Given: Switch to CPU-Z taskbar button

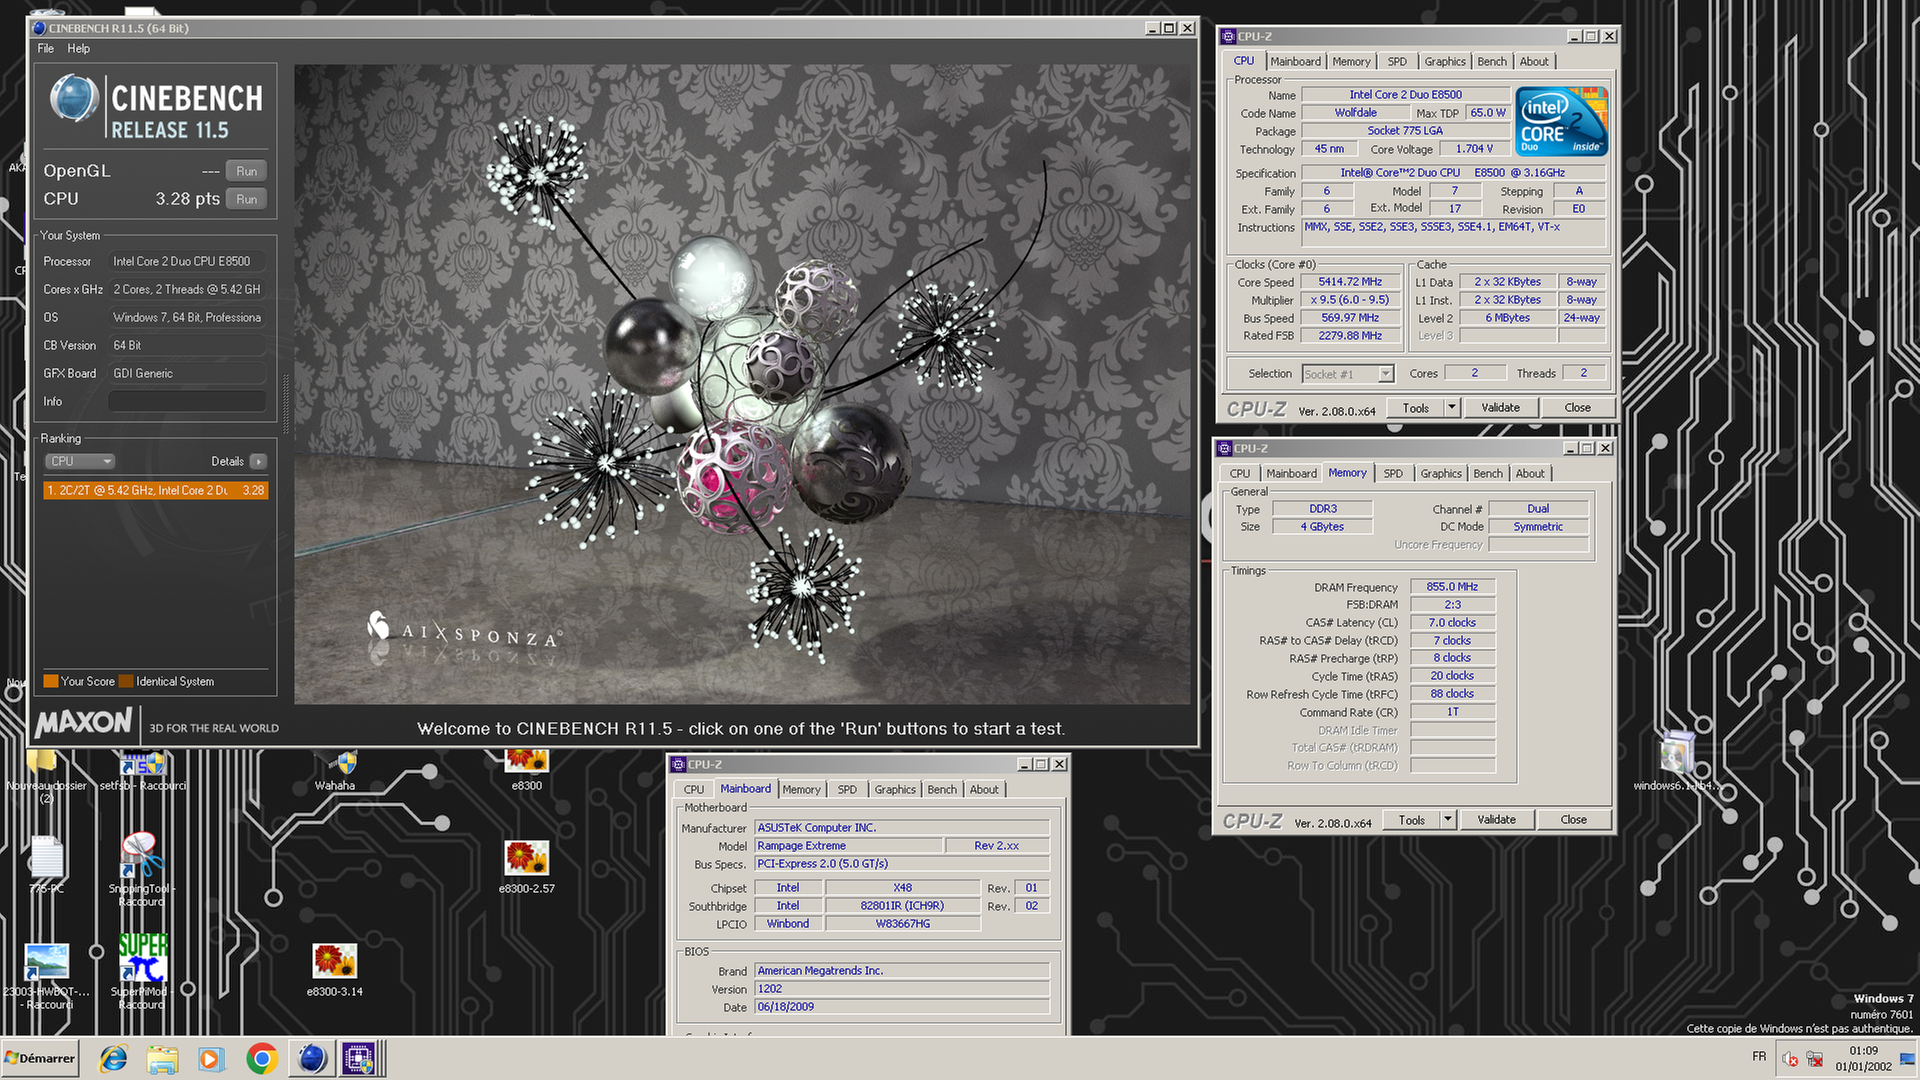Looking at the screenshot, I should (360, 1058).
